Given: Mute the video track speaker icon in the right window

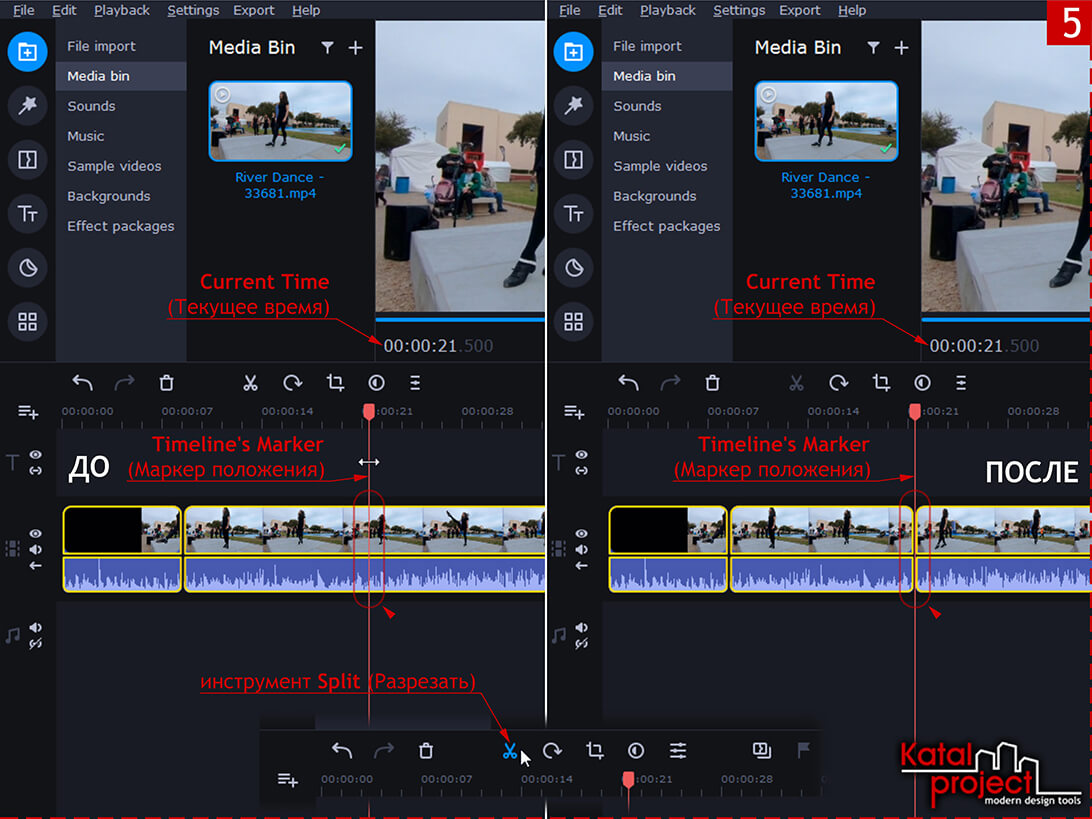Looking at the screenshot, I should coord(581,550).
